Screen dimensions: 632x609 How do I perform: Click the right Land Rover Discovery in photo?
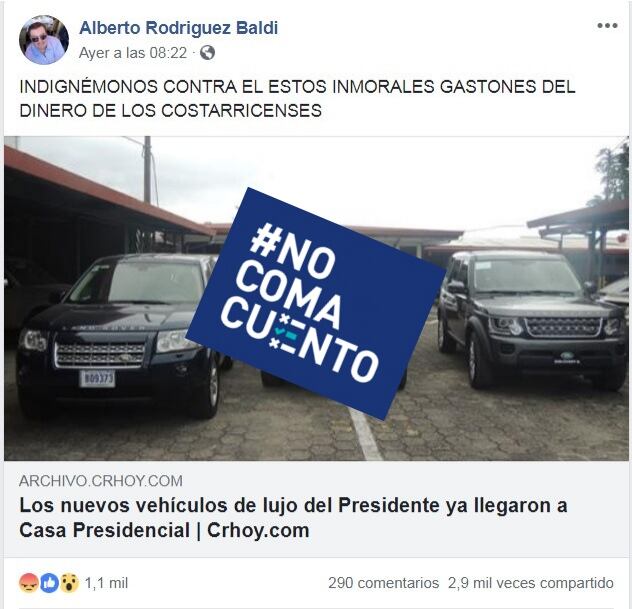(x=531, y=320)
